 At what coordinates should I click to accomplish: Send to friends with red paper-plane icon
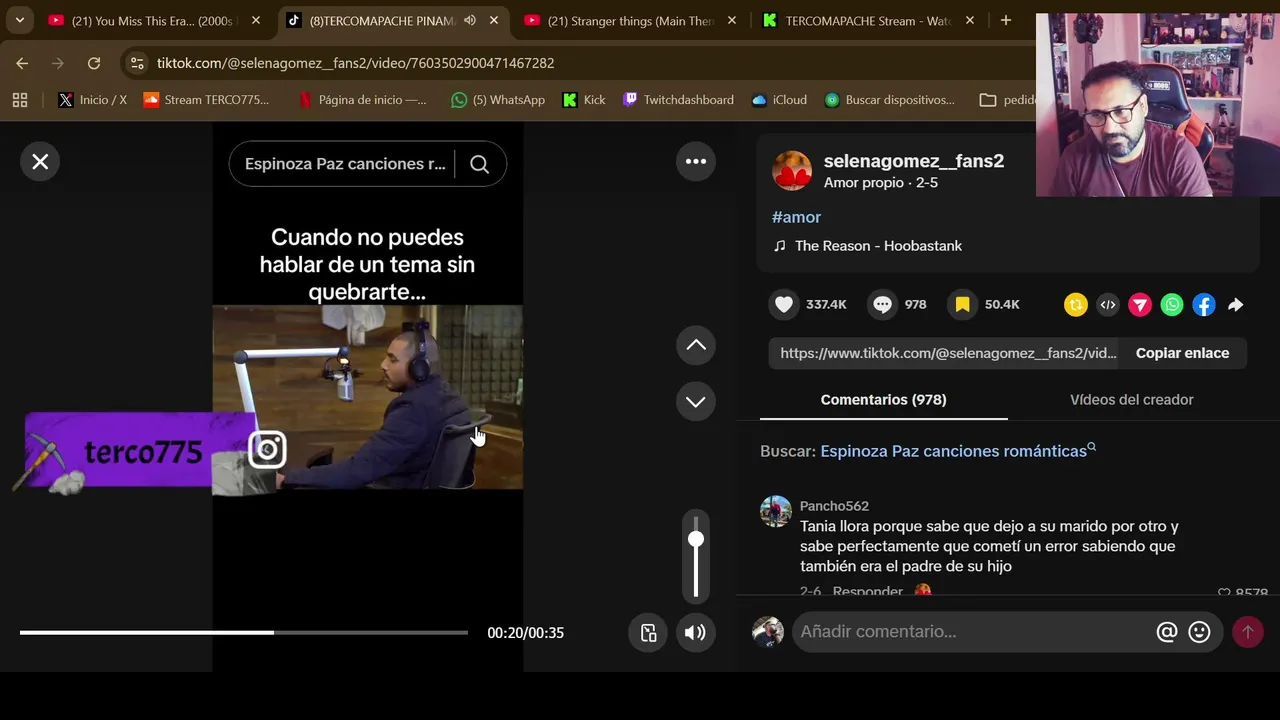1140,305
